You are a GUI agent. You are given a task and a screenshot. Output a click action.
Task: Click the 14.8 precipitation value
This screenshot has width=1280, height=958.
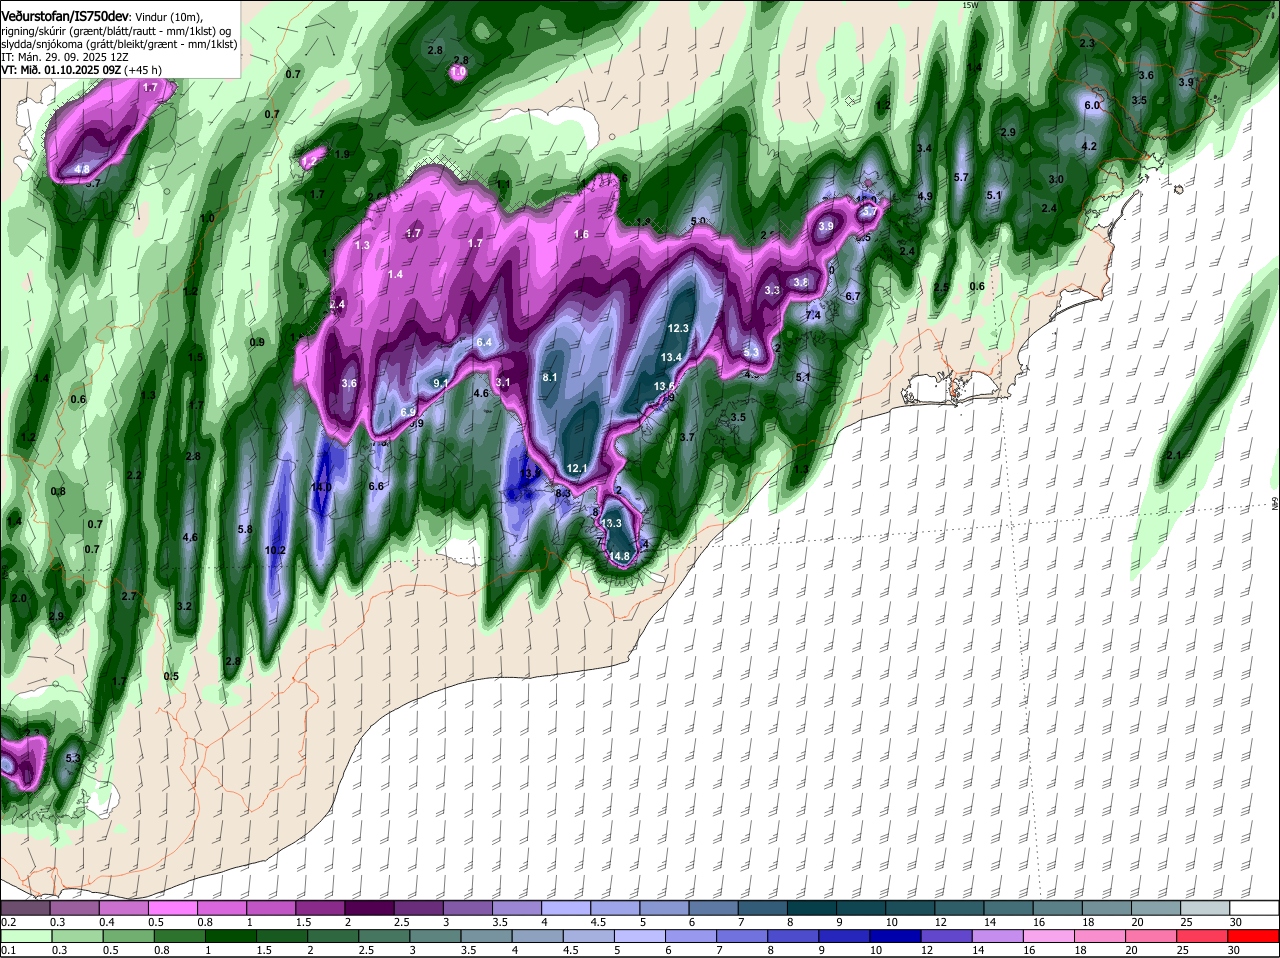(620, 556)
